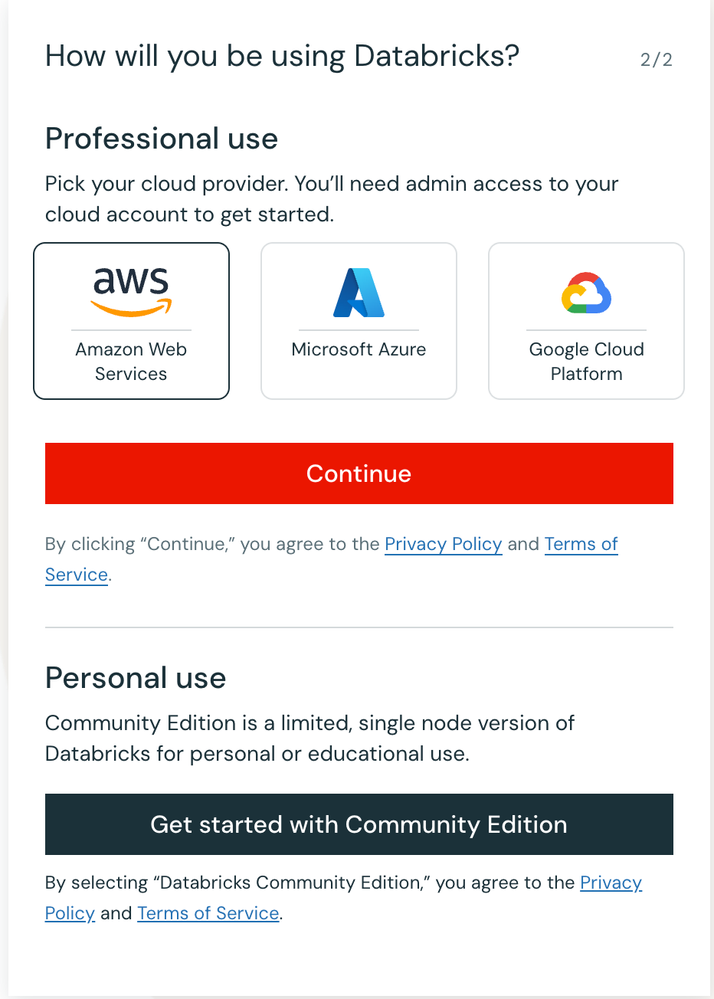This screenshot has width=714, height=999.
Task: Click the Professional use heading
Action: click(x=162, y=138)
